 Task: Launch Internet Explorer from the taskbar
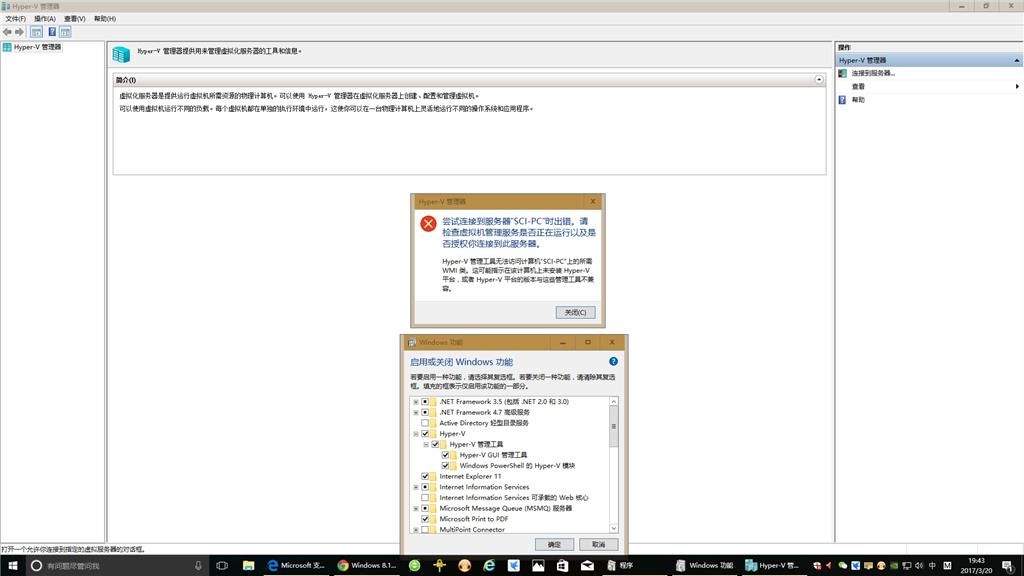(489, 566)
